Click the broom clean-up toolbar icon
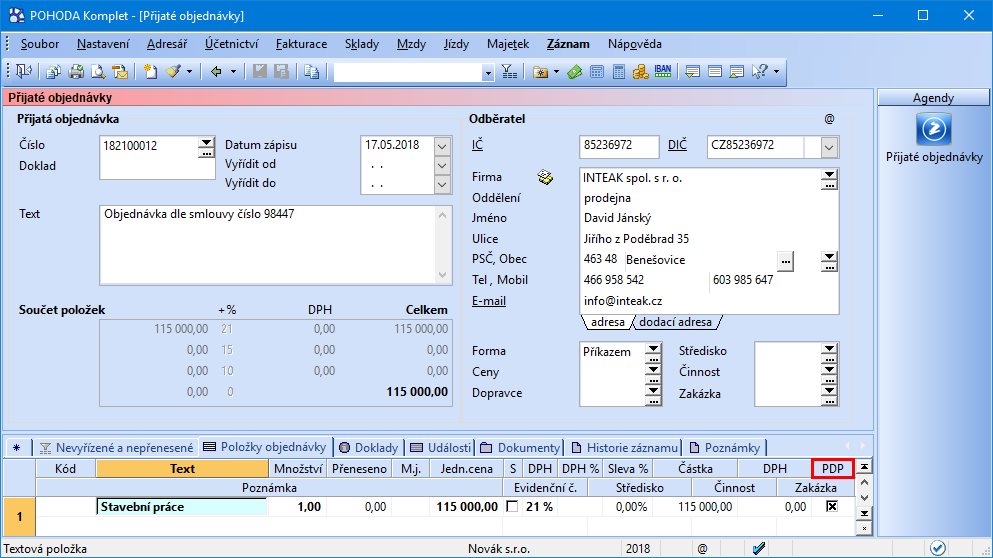Image resolution: width=993 pixels, height=558 pixels. (x=173, y=72)
